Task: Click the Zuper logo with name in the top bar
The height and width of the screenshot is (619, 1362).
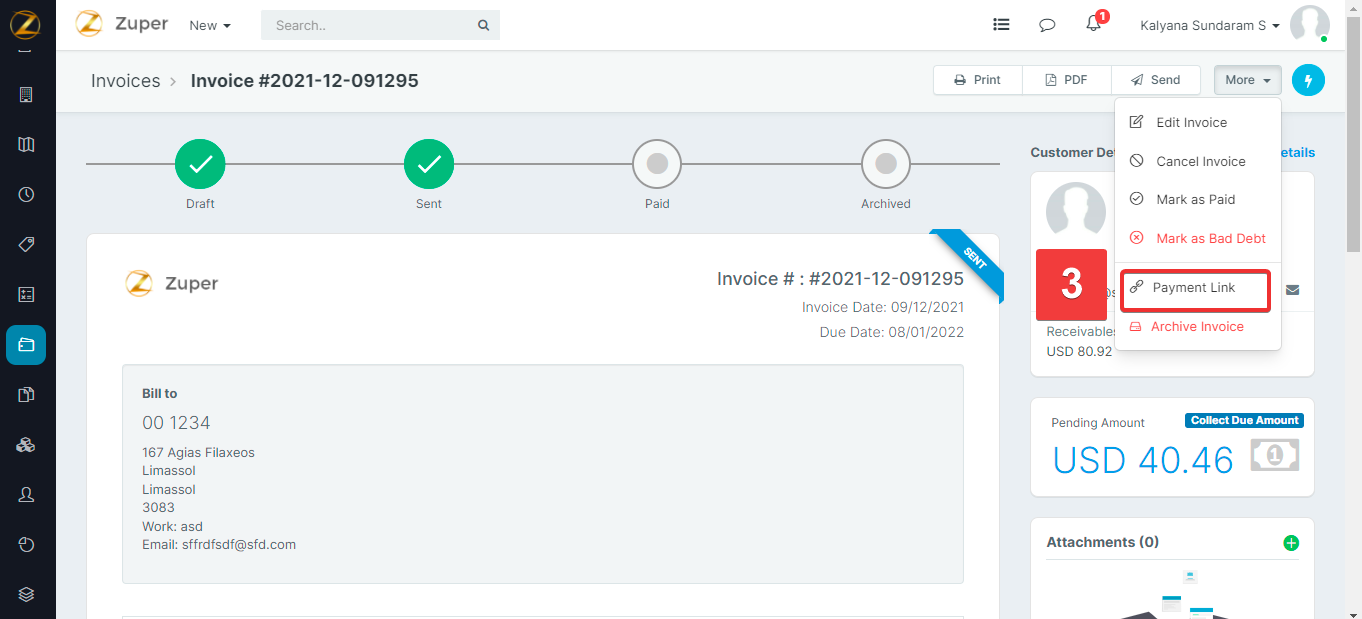Action: click(x=122, y=24)
